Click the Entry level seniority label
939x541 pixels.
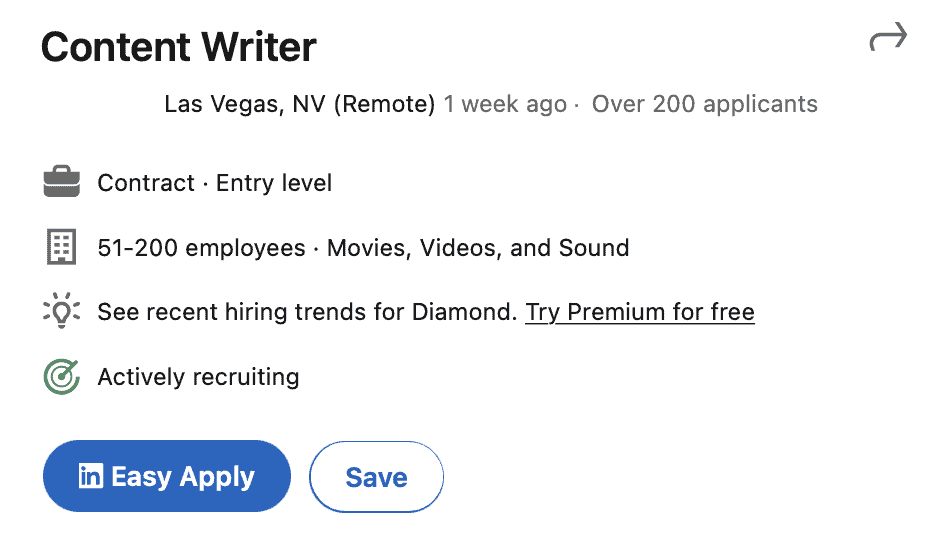click(x=274, y=183)
